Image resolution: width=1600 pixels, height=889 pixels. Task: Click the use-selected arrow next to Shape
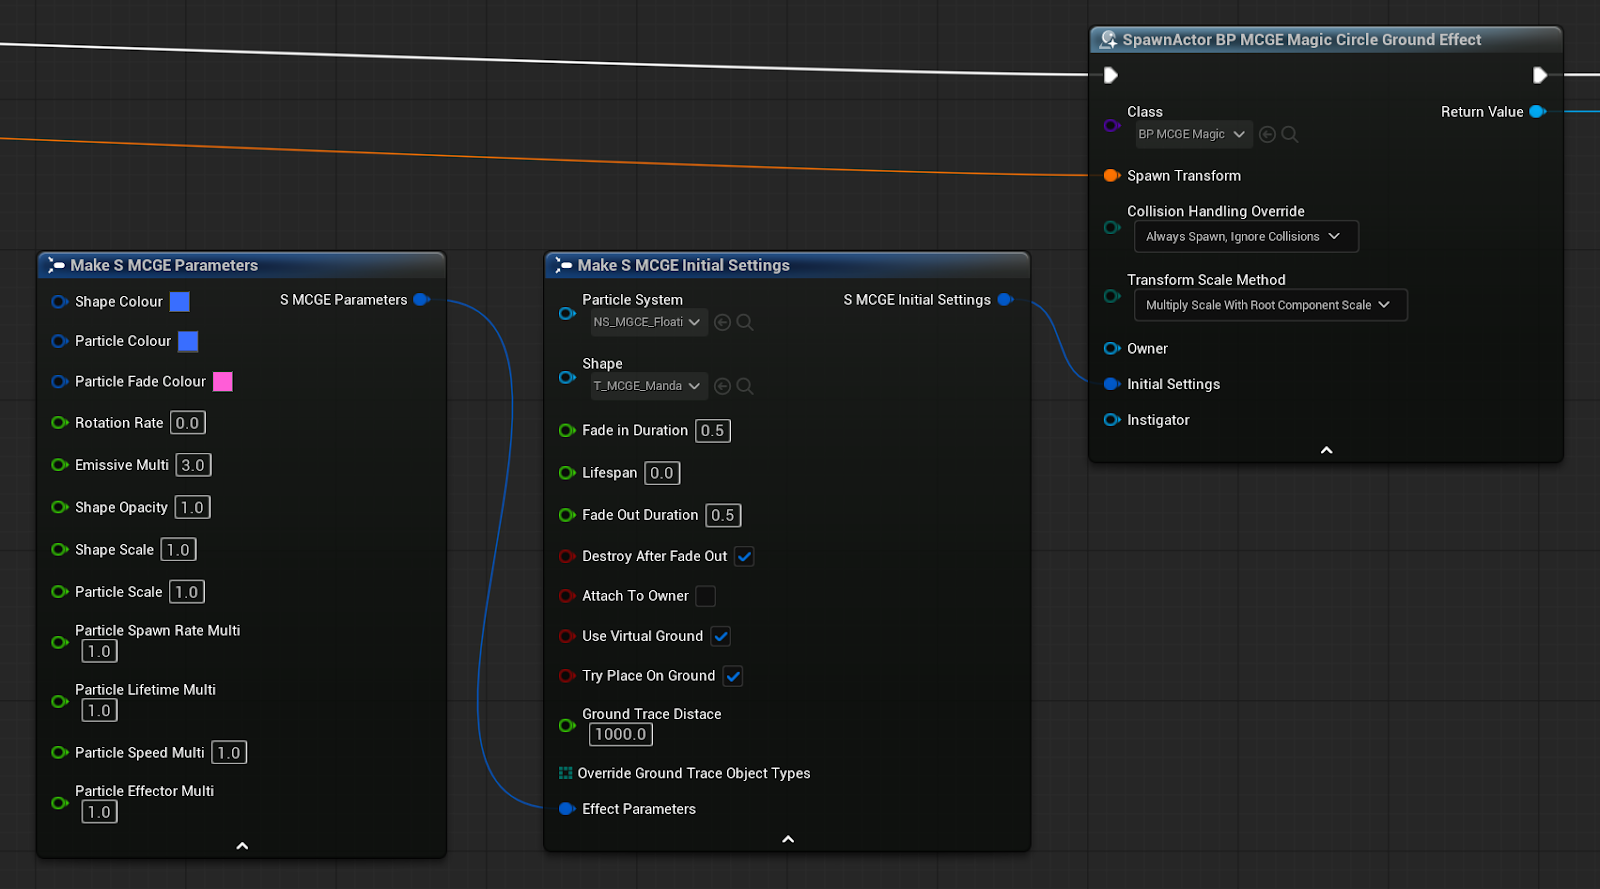(722, 386)
